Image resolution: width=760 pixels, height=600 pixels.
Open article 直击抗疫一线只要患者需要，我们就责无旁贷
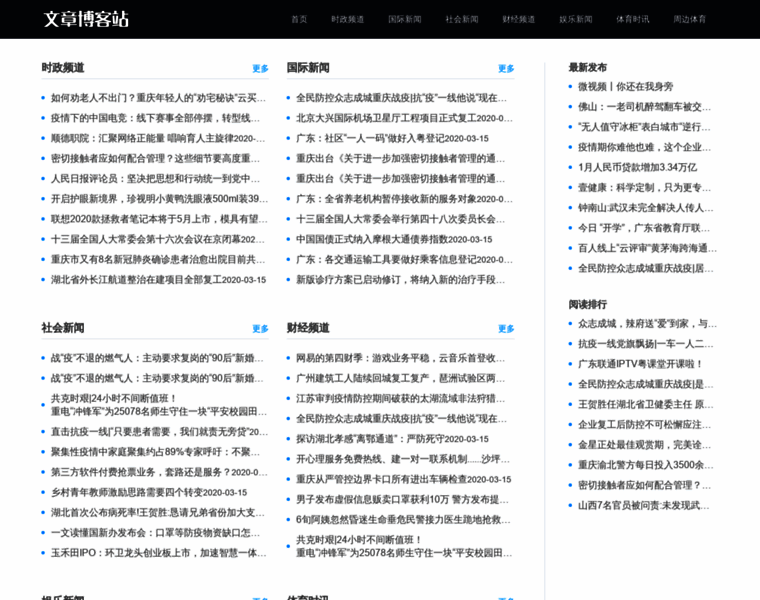coord(159,432)
